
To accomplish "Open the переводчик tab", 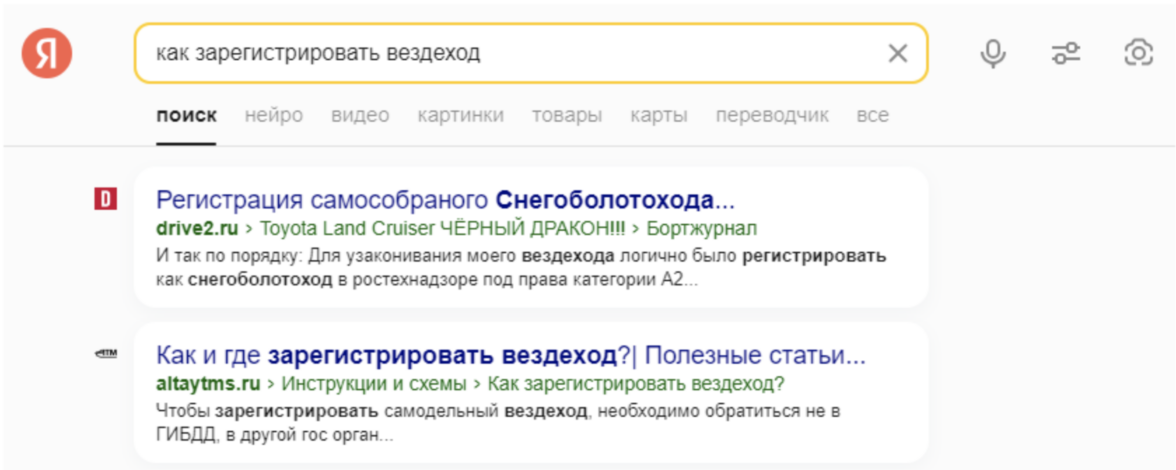I will [x=772, y=116].
